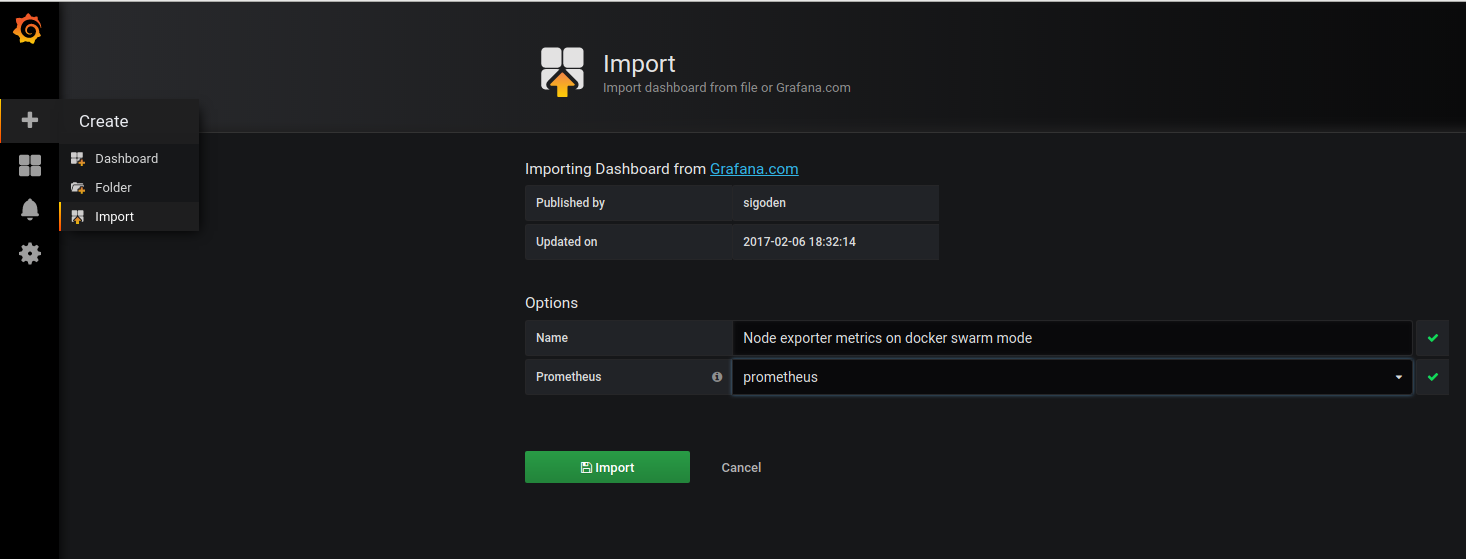Click the Create menu header
This screenshot has height=559, width=1466.
pyautogui.click(x=129, y=121)
